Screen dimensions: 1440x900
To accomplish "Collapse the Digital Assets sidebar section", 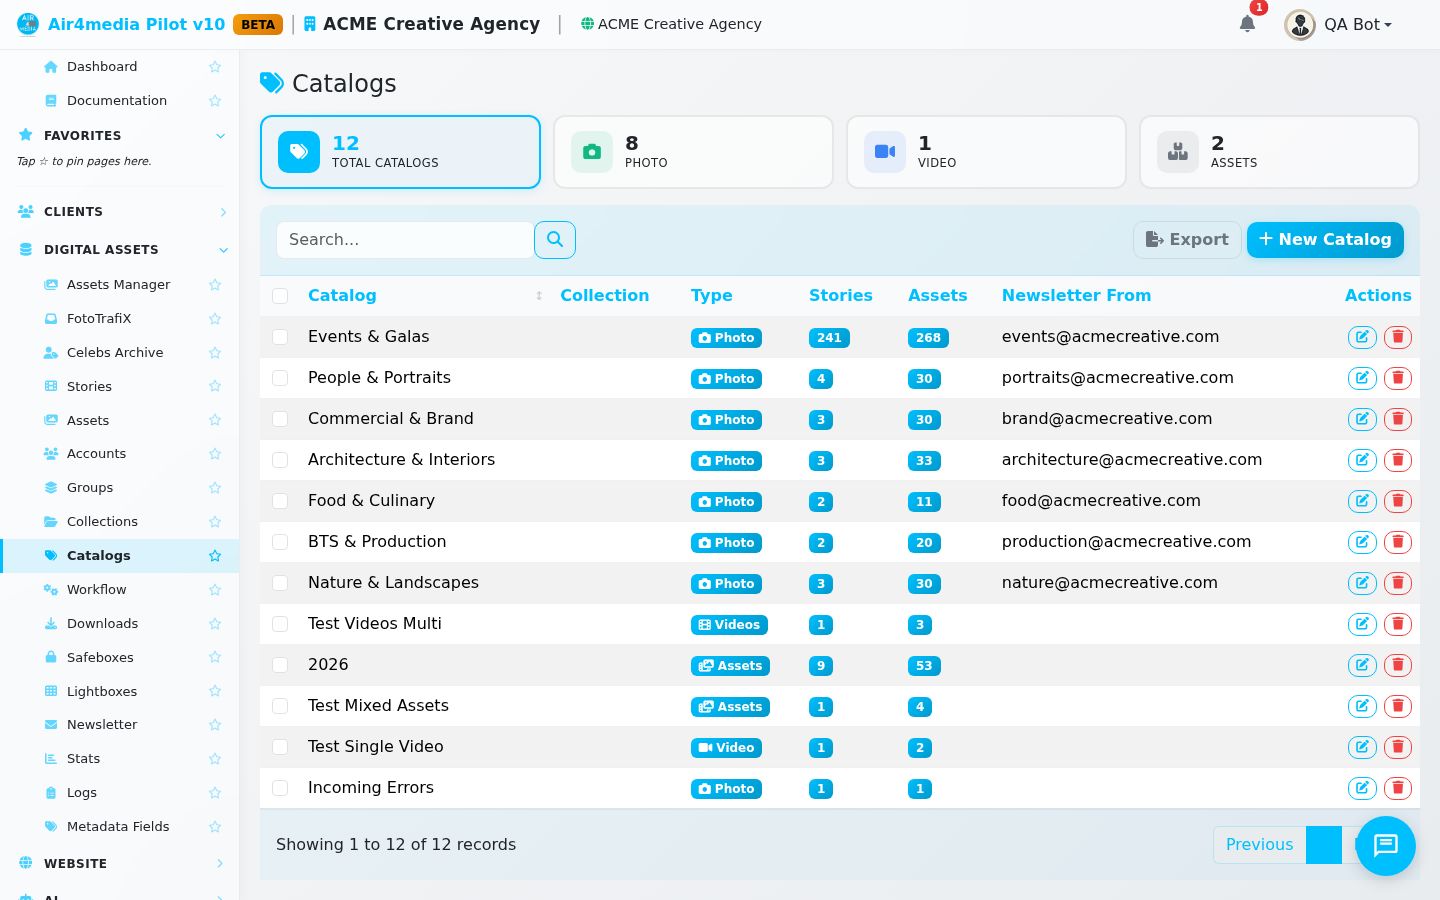I will click(x=120, y=250).
